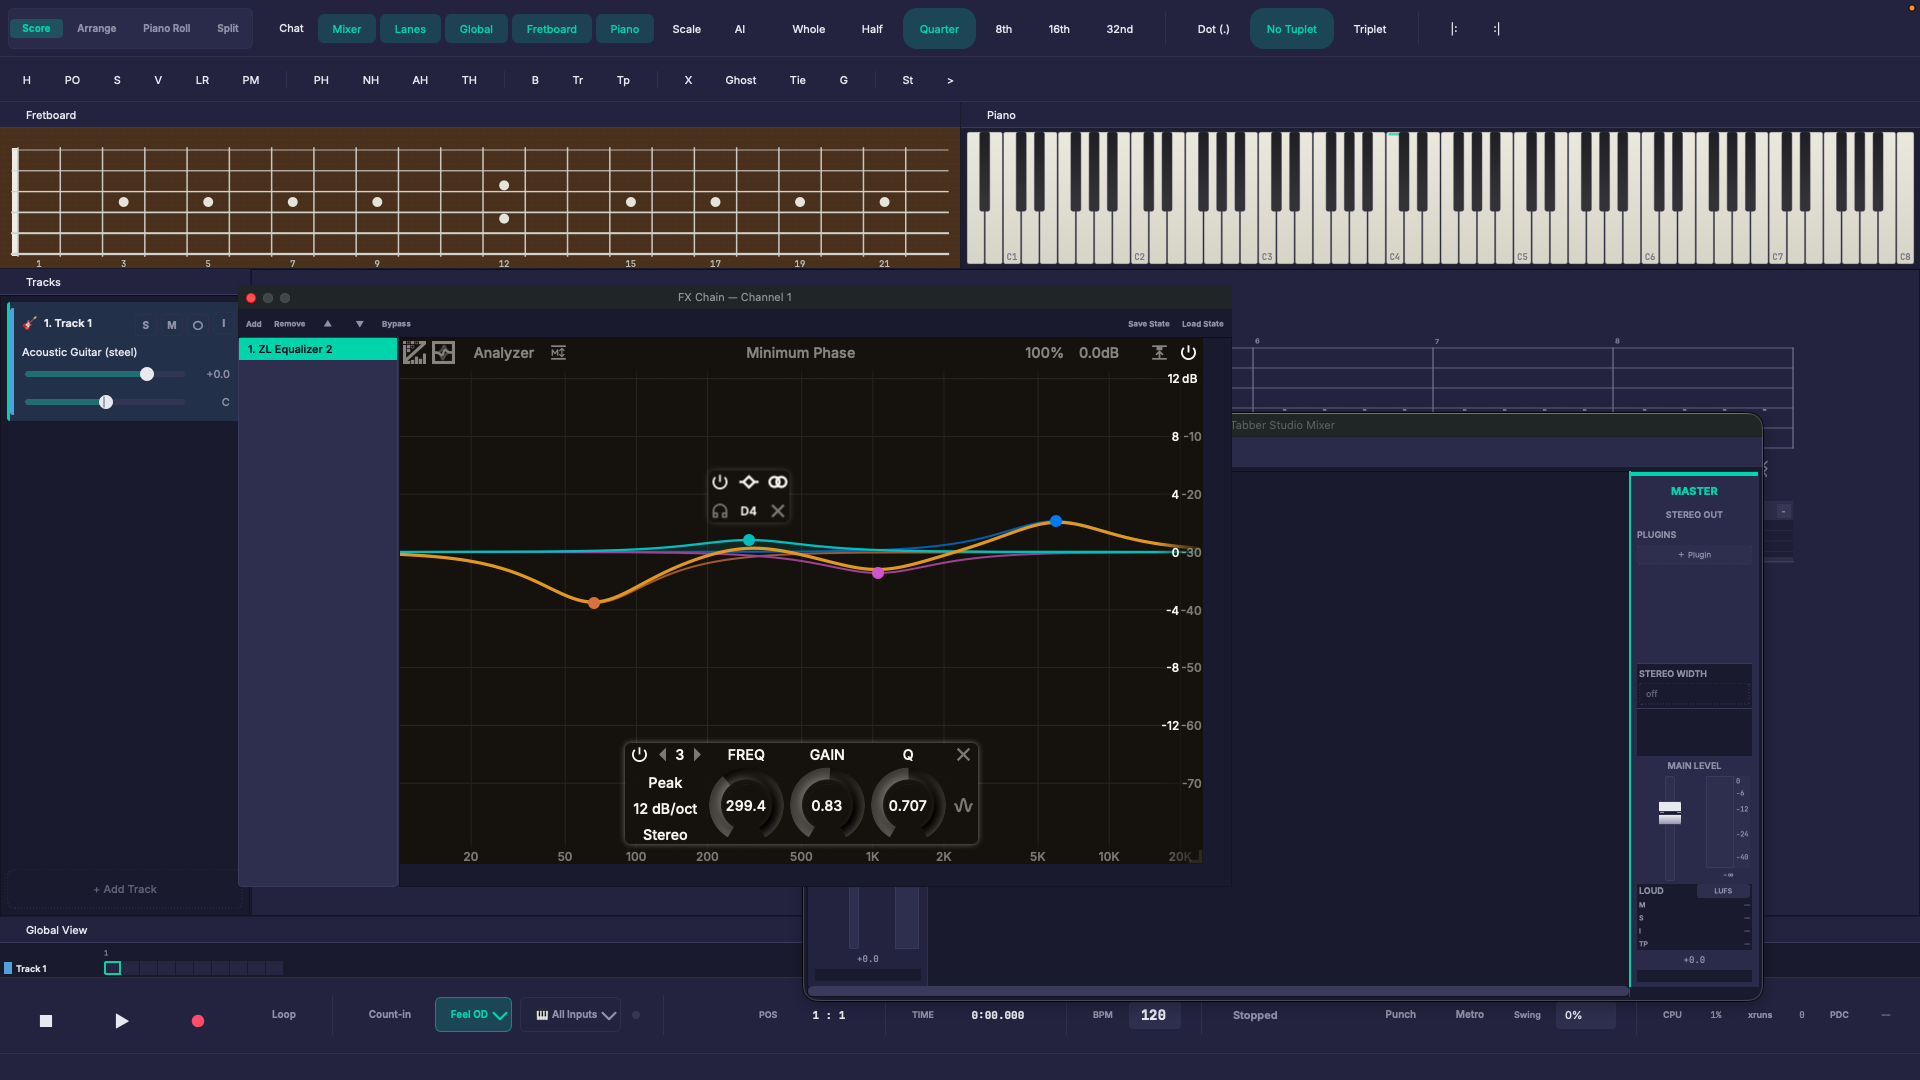Click the GAIN knob showing 0.83
The height and width of the screenshot is (1080, 1920).
[x=826, y=806]
